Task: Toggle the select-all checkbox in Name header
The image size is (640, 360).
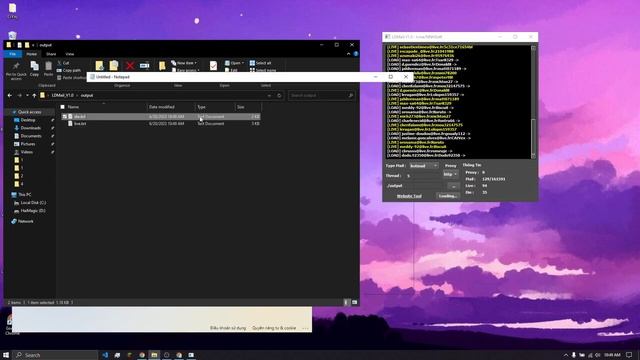Action: click(x=62, y=107)
